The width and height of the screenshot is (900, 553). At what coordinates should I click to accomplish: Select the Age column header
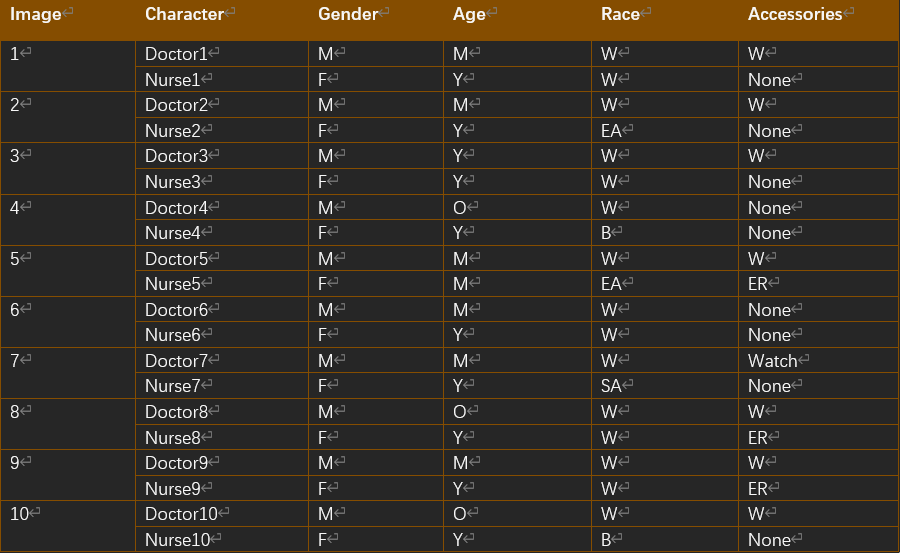point(469,15)
